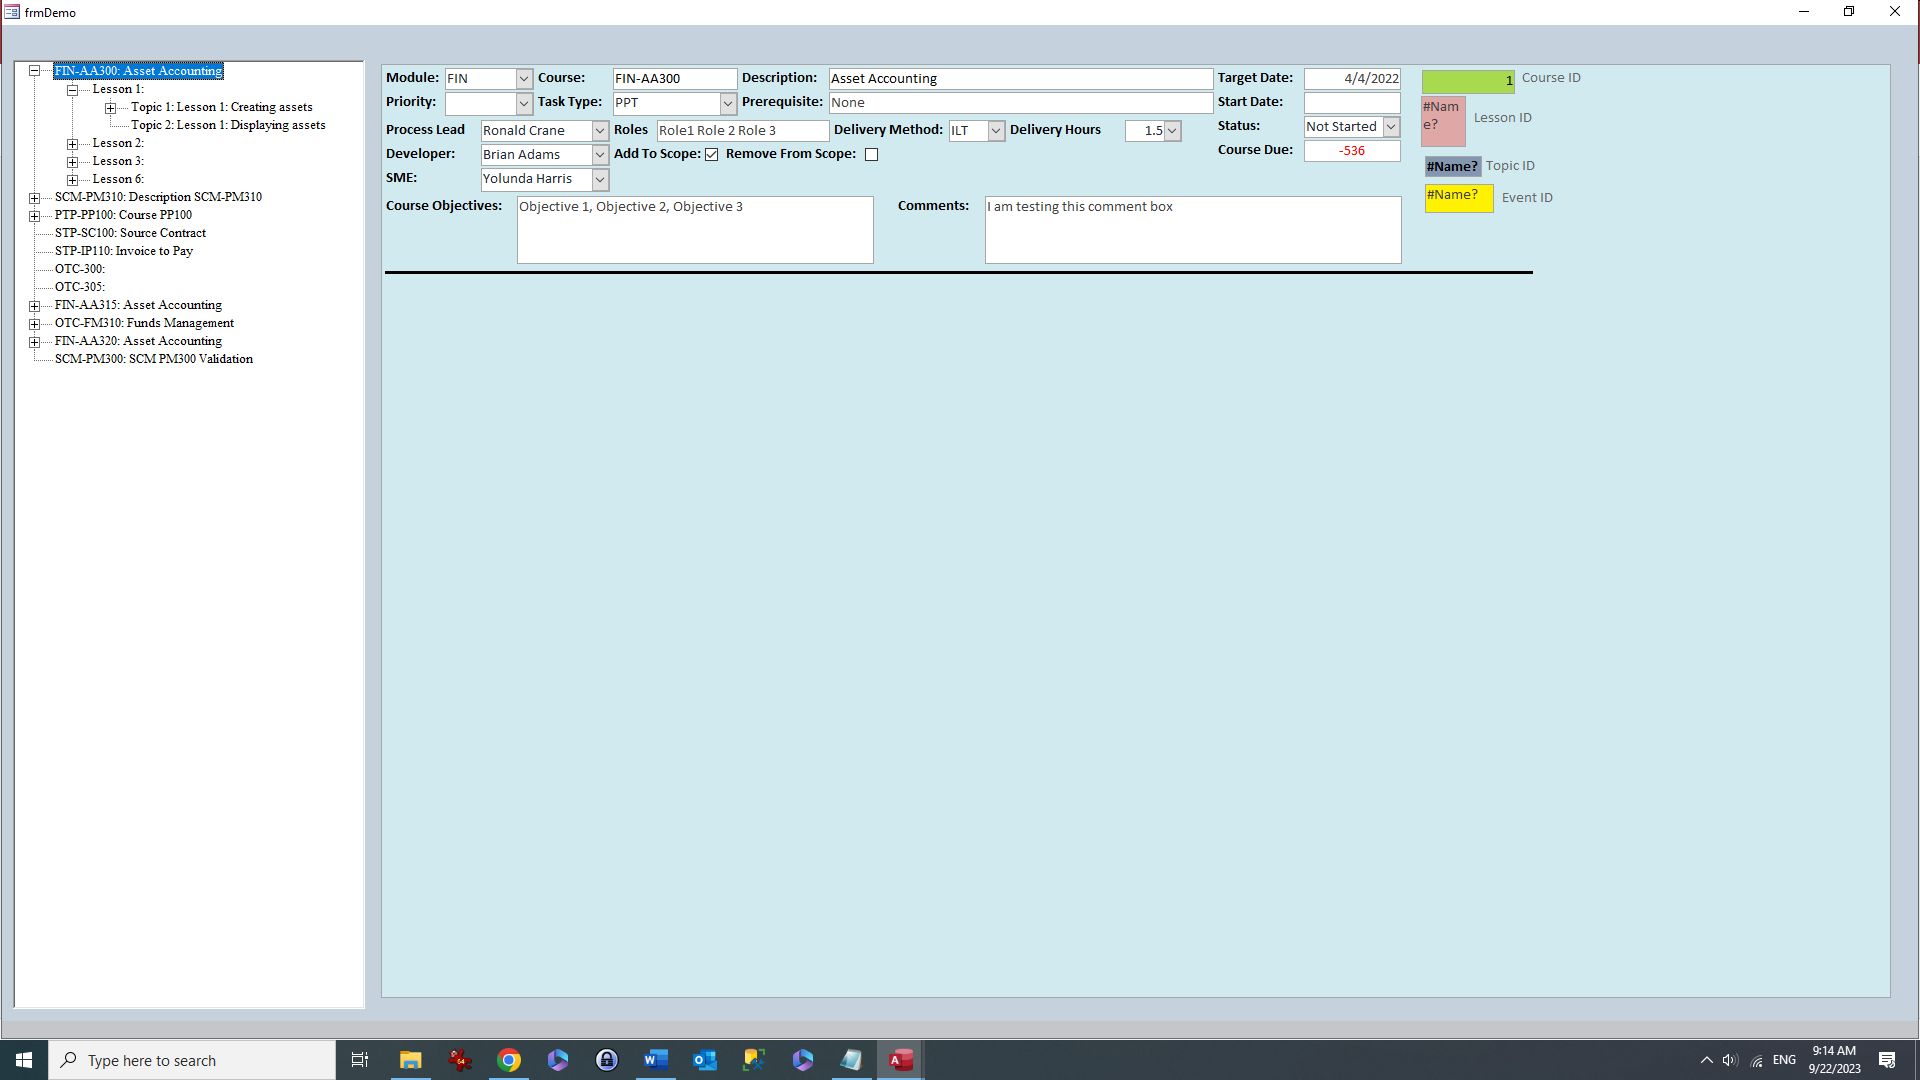Click the Course field with FIN-AA300
Image resolution: width=1920 pixels, height=1080 pixels.
pos(675,79)
